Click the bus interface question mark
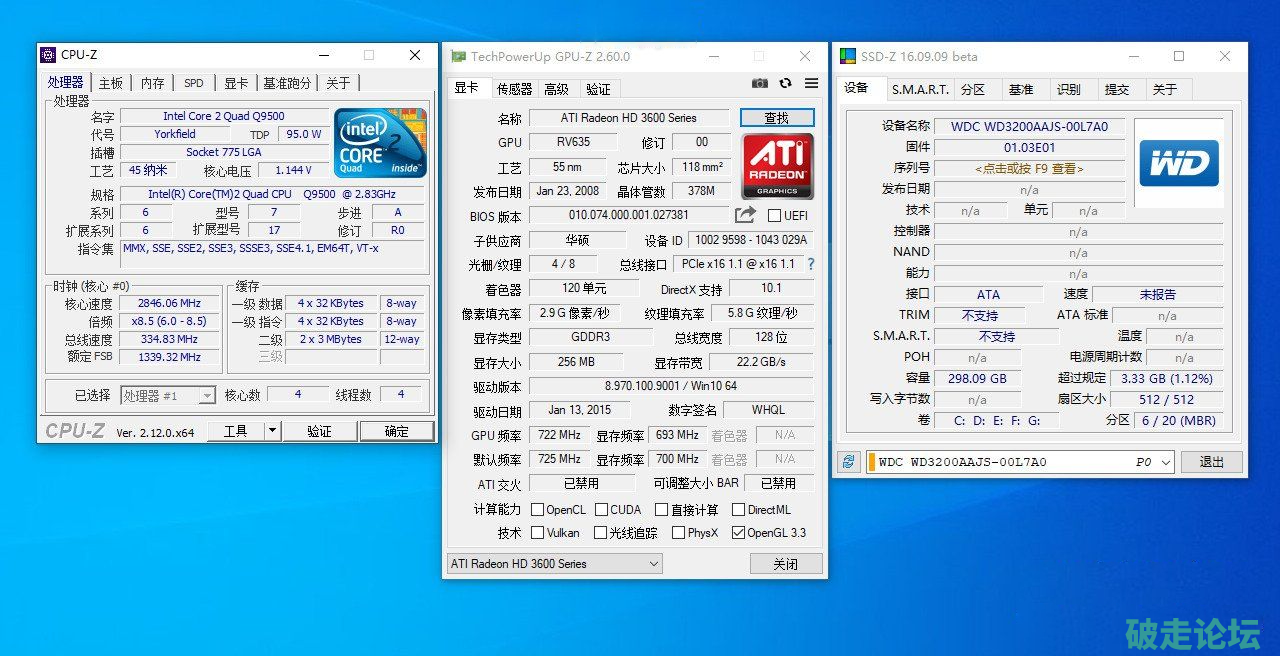 [811, 264]
